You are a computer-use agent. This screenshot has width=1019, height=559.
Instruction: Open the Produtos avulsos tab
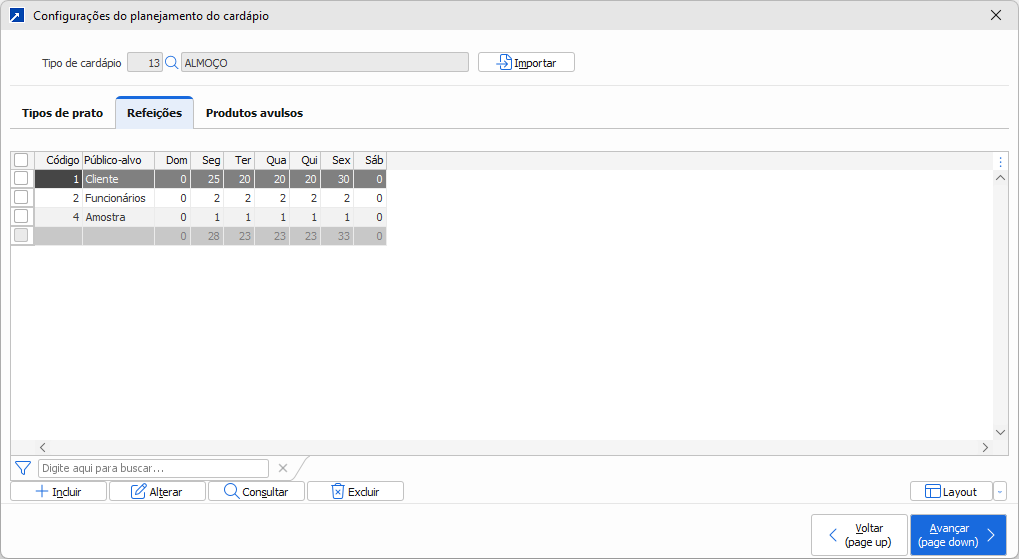pos(254,113)
